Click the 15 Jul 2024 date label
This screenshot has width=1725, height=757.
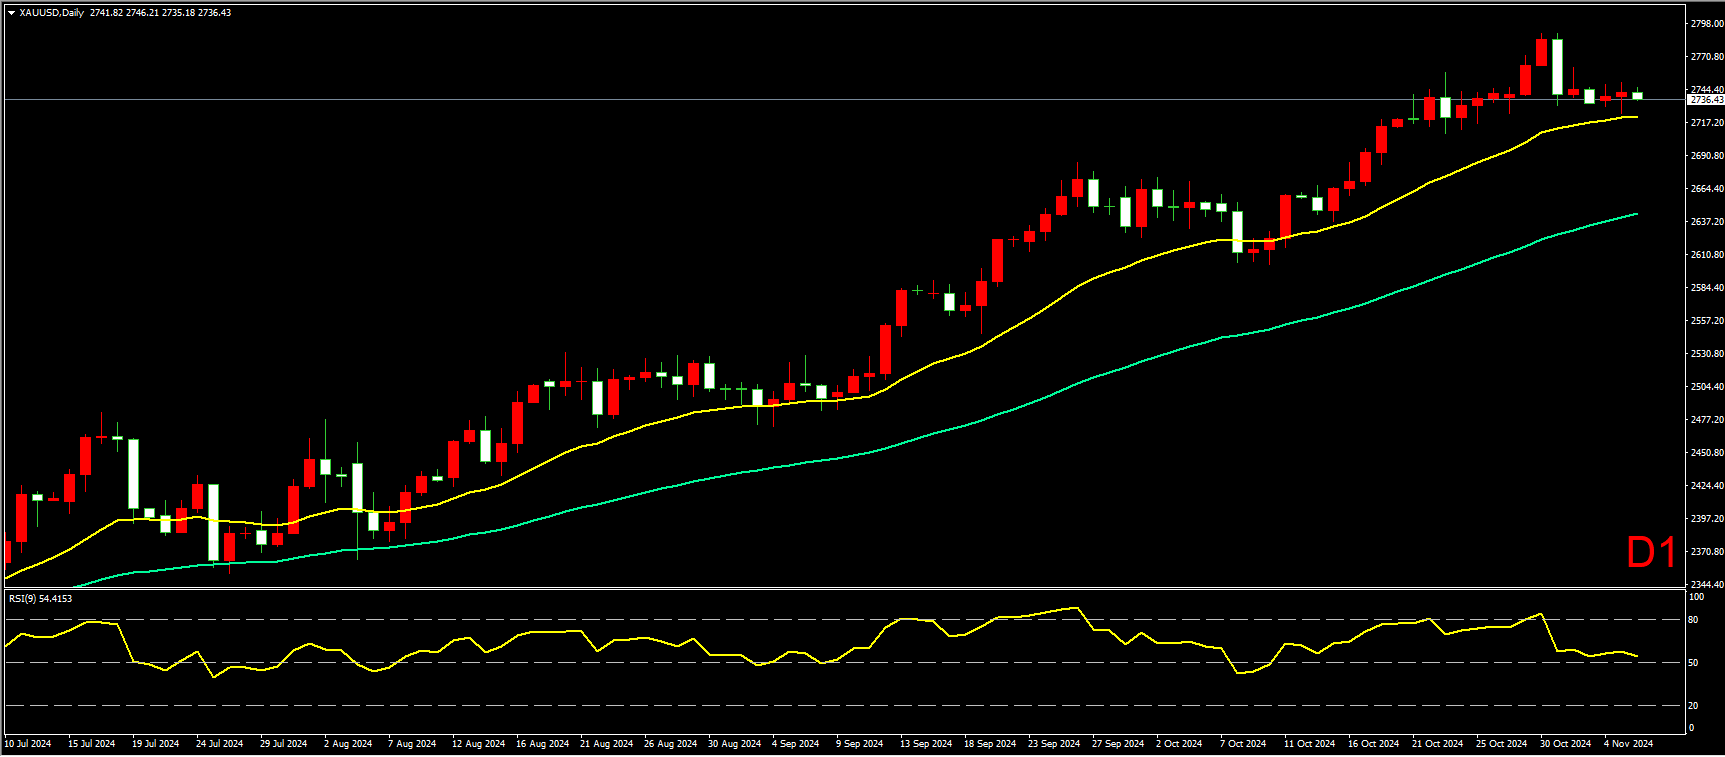[x=92, y=744]
